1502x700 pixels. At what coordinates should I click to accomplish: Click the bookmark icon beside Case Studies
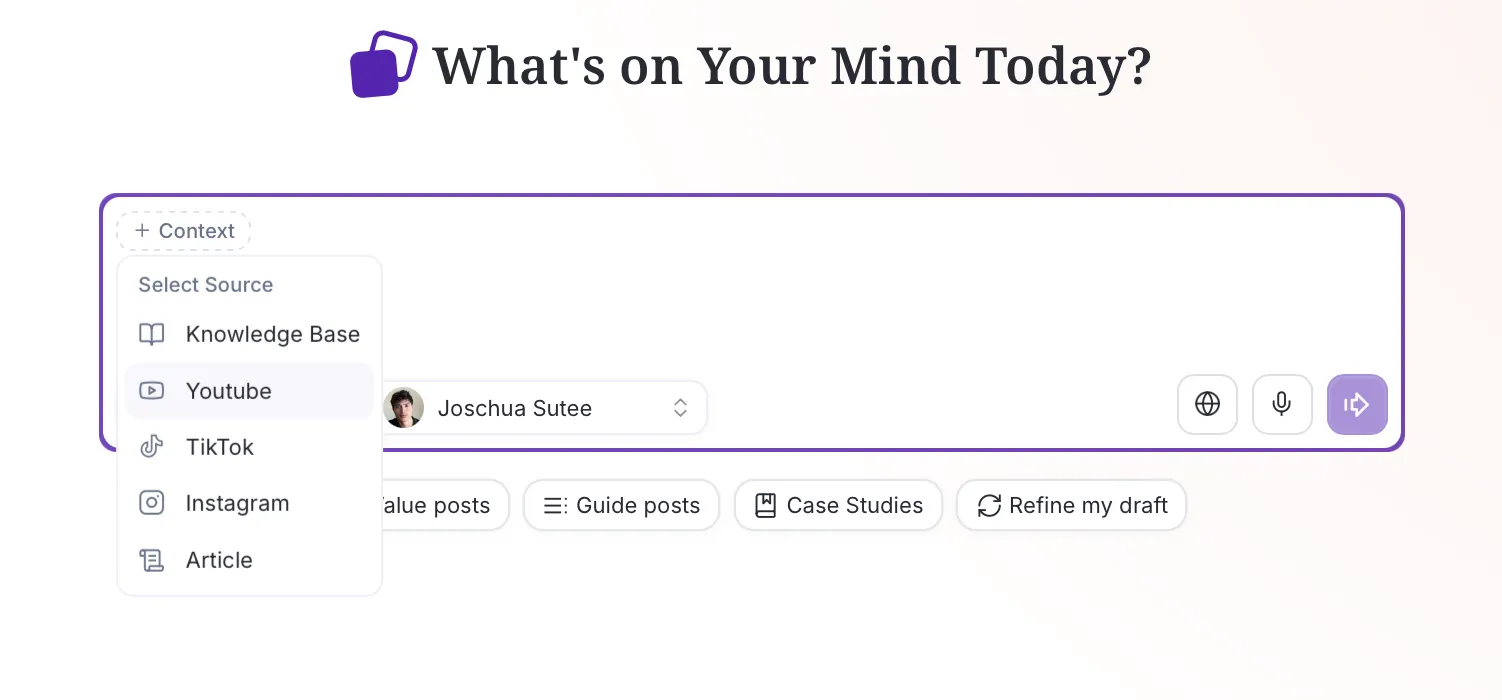coord(764,505)
